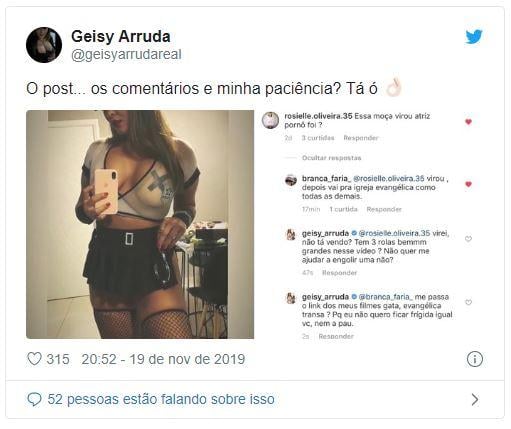The height and width of the screenshot is (429, 511).
Task: Open '52 pessoas estão falando sobre isso'
Action: coord(161,399)
